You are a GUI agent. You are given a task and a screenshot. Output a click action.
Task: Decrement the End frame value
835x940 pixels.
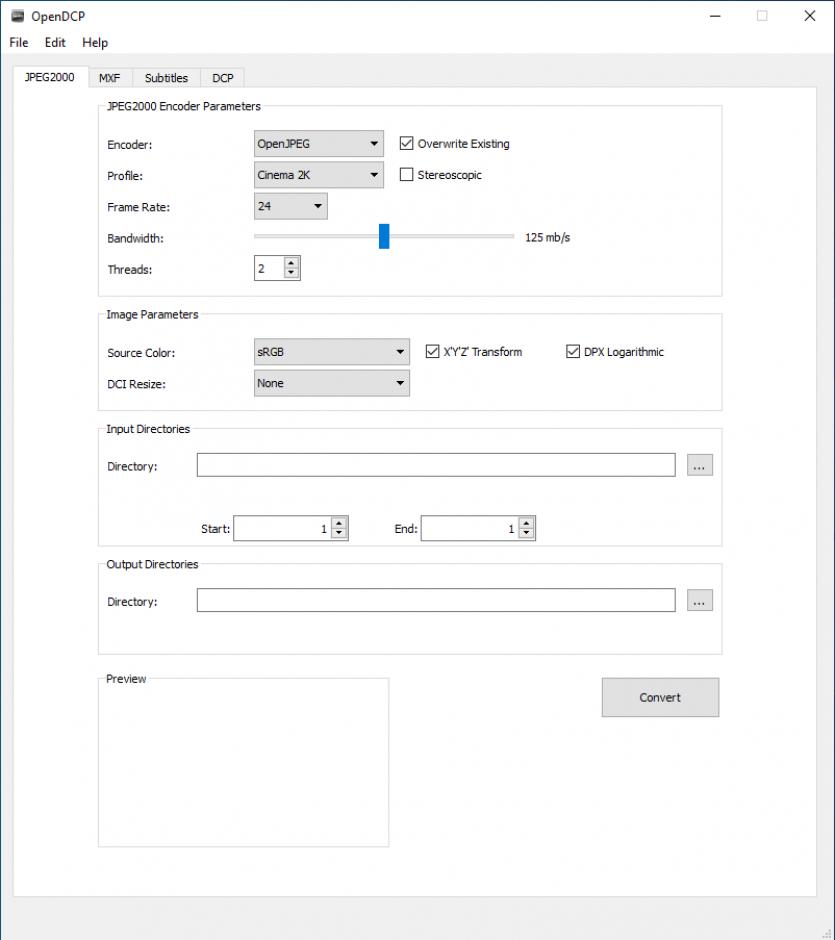pos(527,534)
